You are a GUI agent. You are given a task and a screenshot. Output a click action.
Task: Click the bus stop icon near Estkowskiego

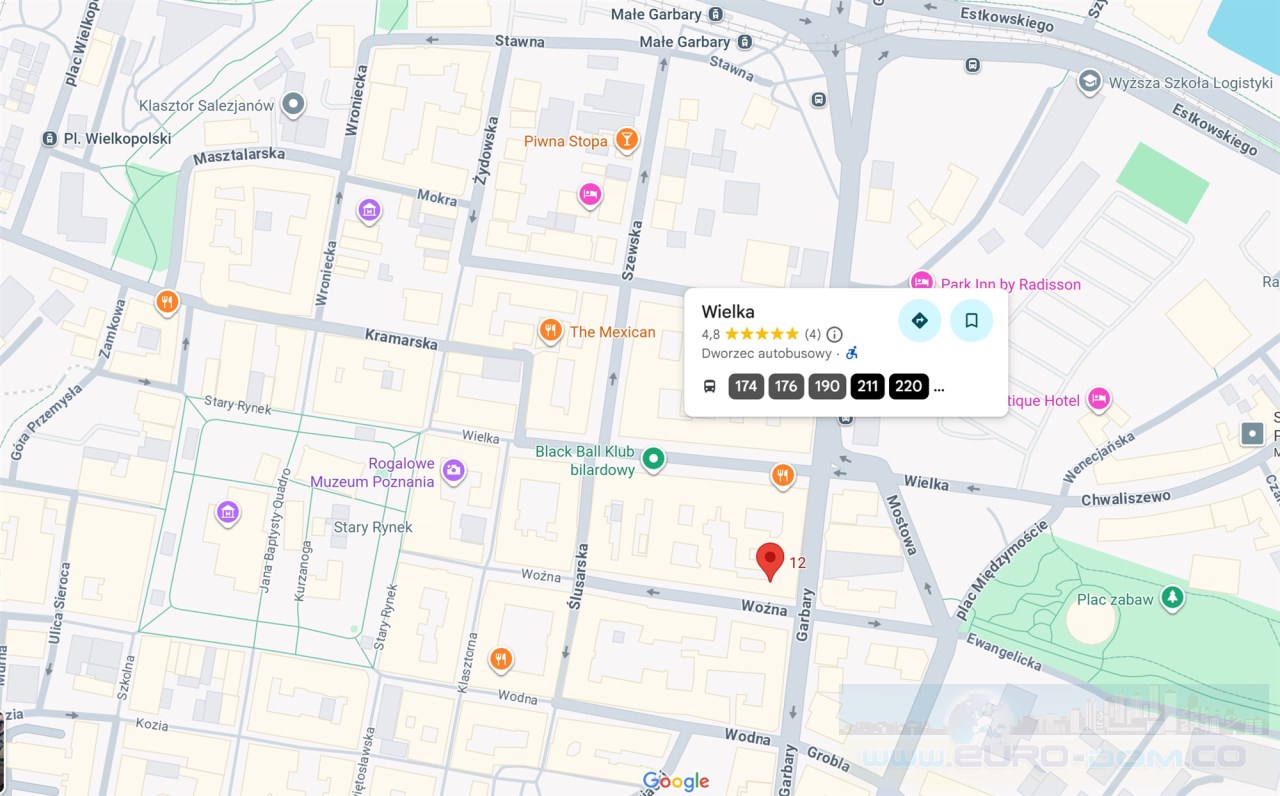tap(973, 65)
